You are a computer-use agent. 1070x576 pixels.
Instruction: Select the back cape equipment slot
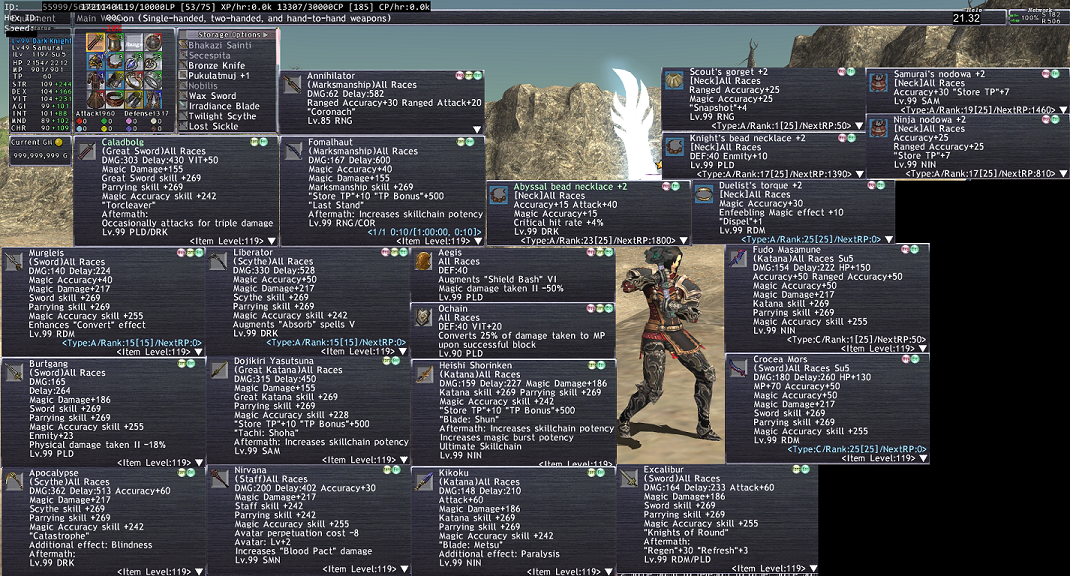(x=96, y=100)
